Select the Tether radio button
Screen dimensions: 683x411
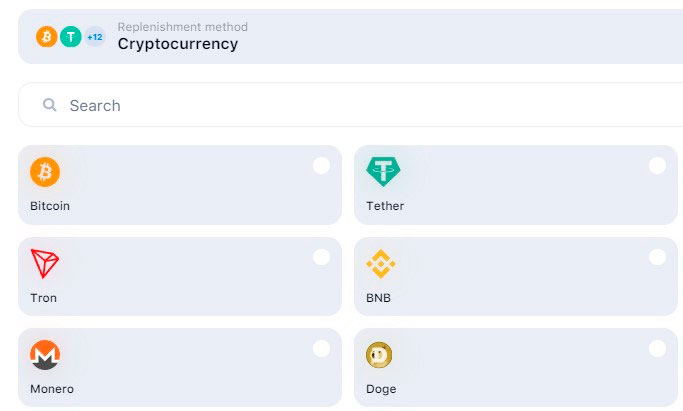click(657, 166)
